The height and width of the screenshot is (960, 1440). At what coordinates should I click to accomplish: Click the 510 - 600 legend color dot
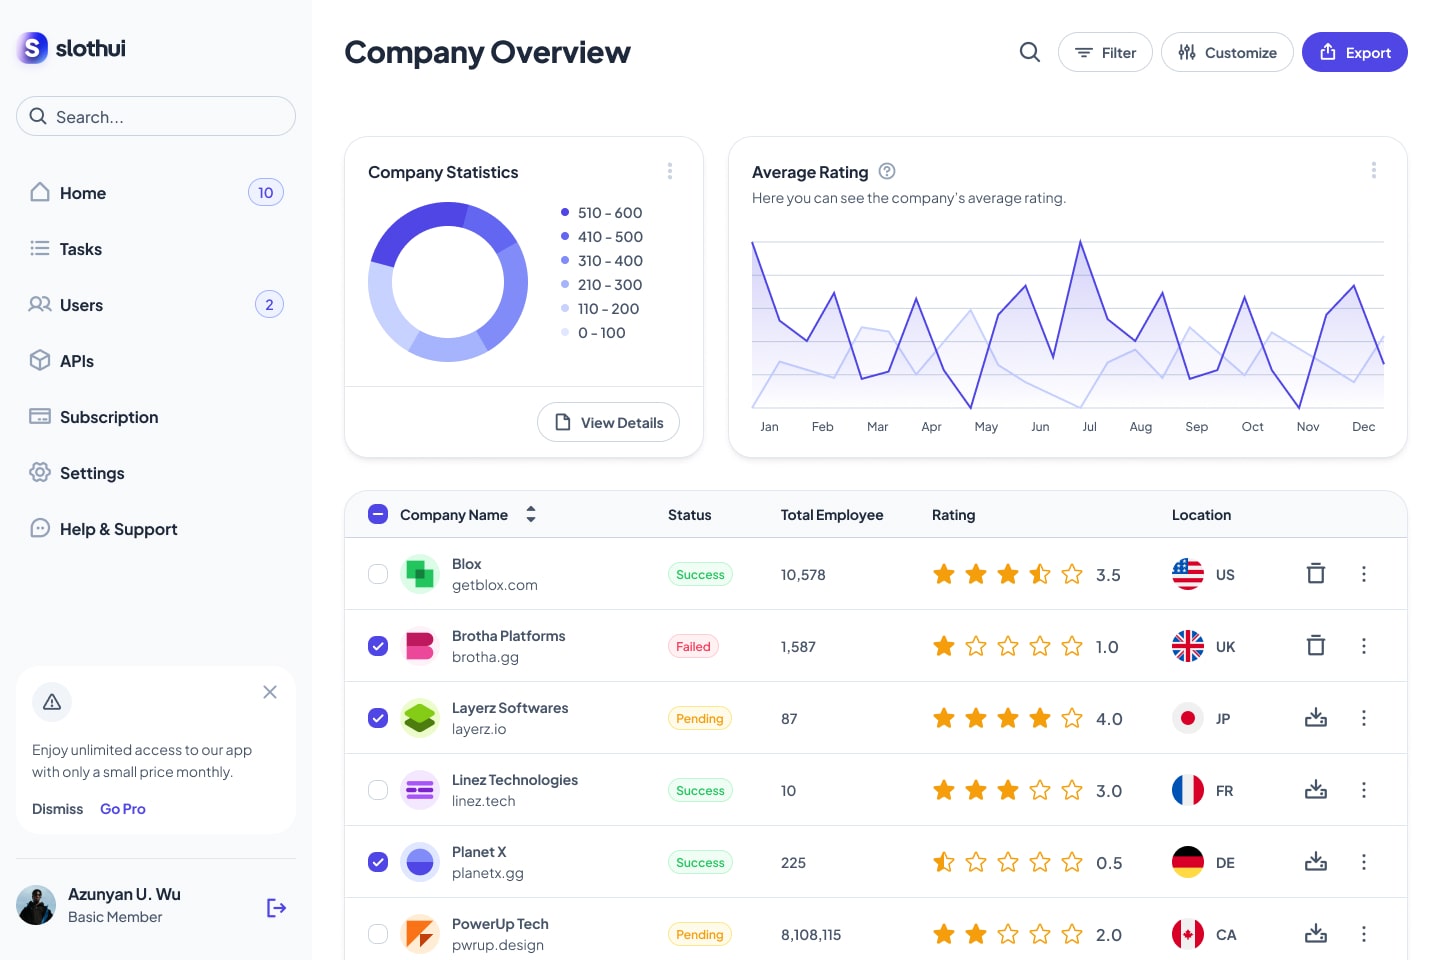click(x=565, y=212)
